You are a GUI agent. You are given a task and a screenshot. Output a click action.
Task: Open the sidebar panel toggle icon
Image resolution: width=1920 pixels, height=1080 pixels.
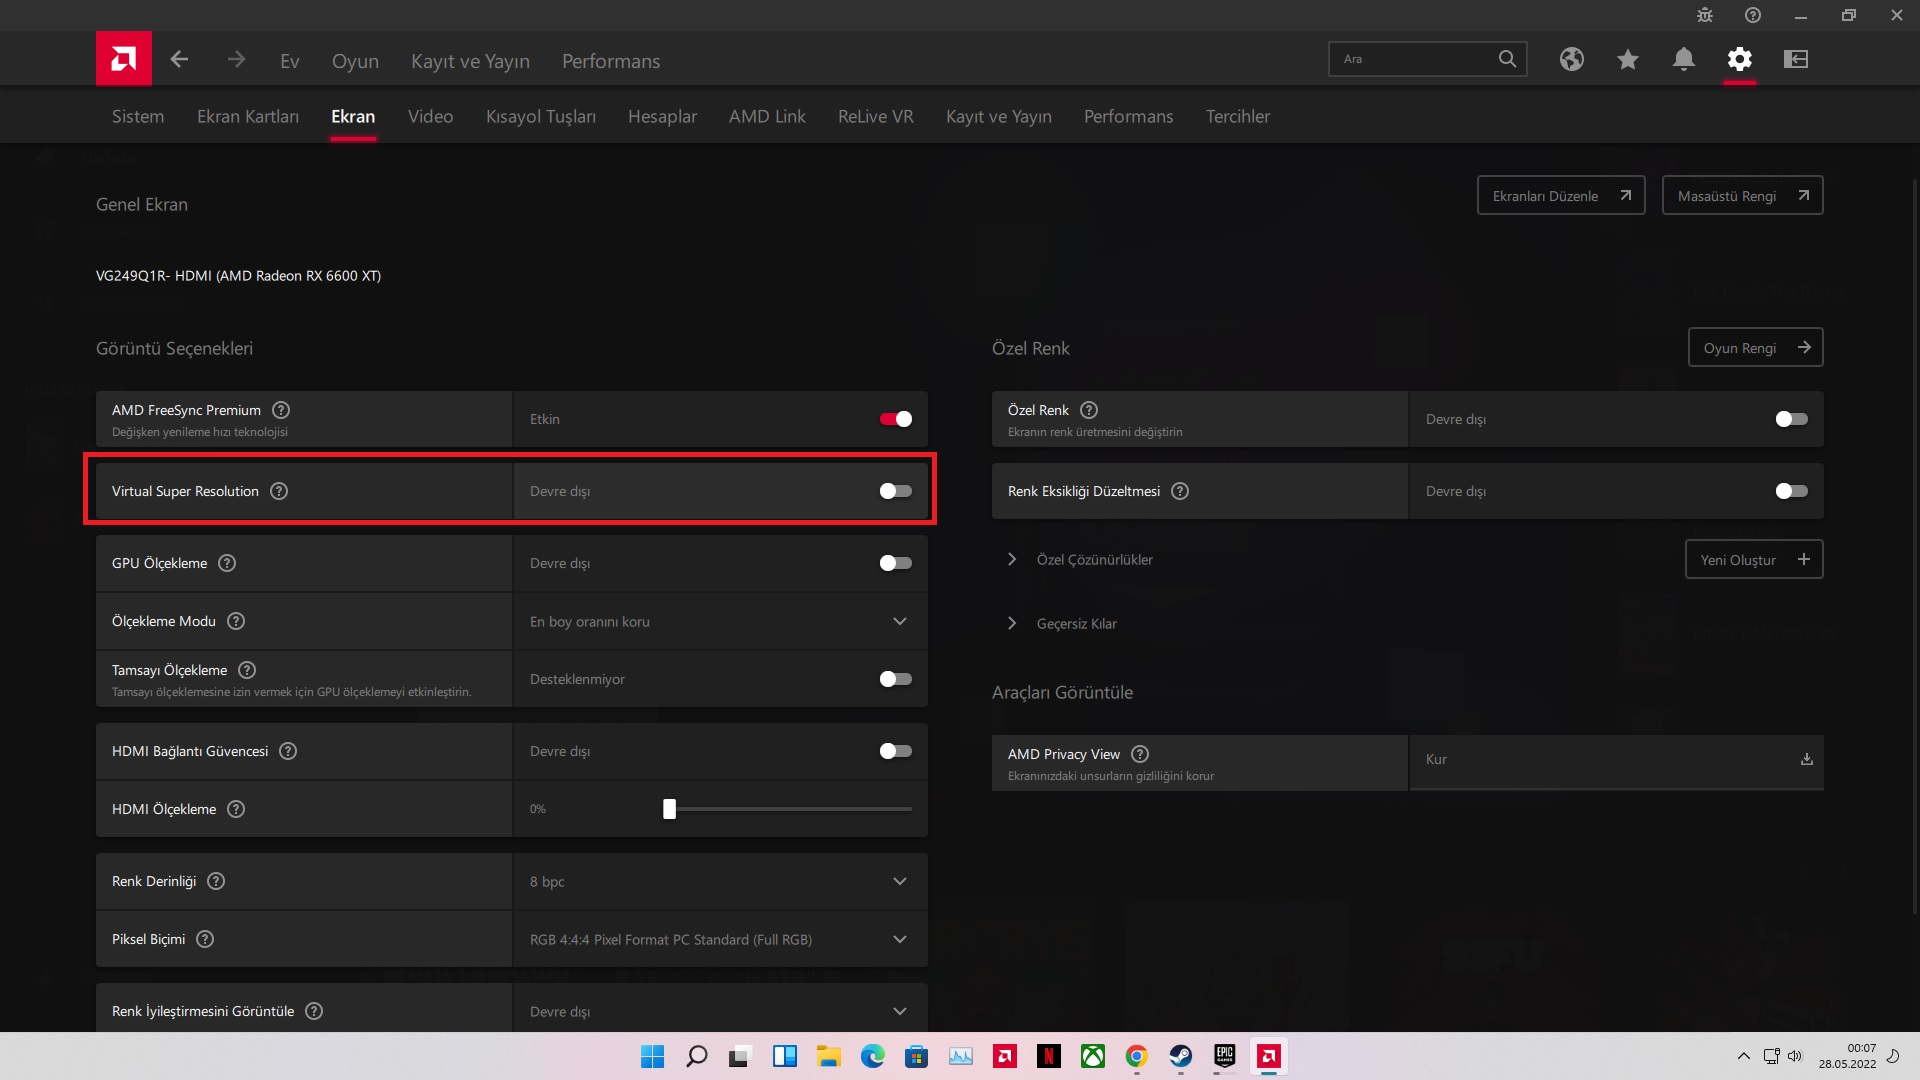click(x=1796, y=60)
